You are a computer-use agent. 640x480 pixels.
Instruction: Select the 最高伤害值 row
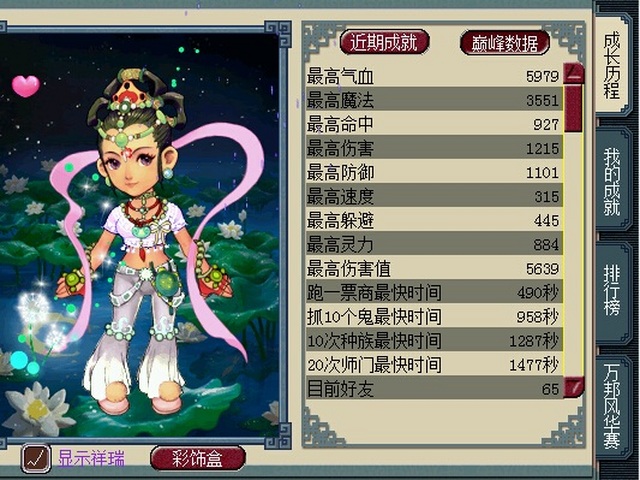434,268
